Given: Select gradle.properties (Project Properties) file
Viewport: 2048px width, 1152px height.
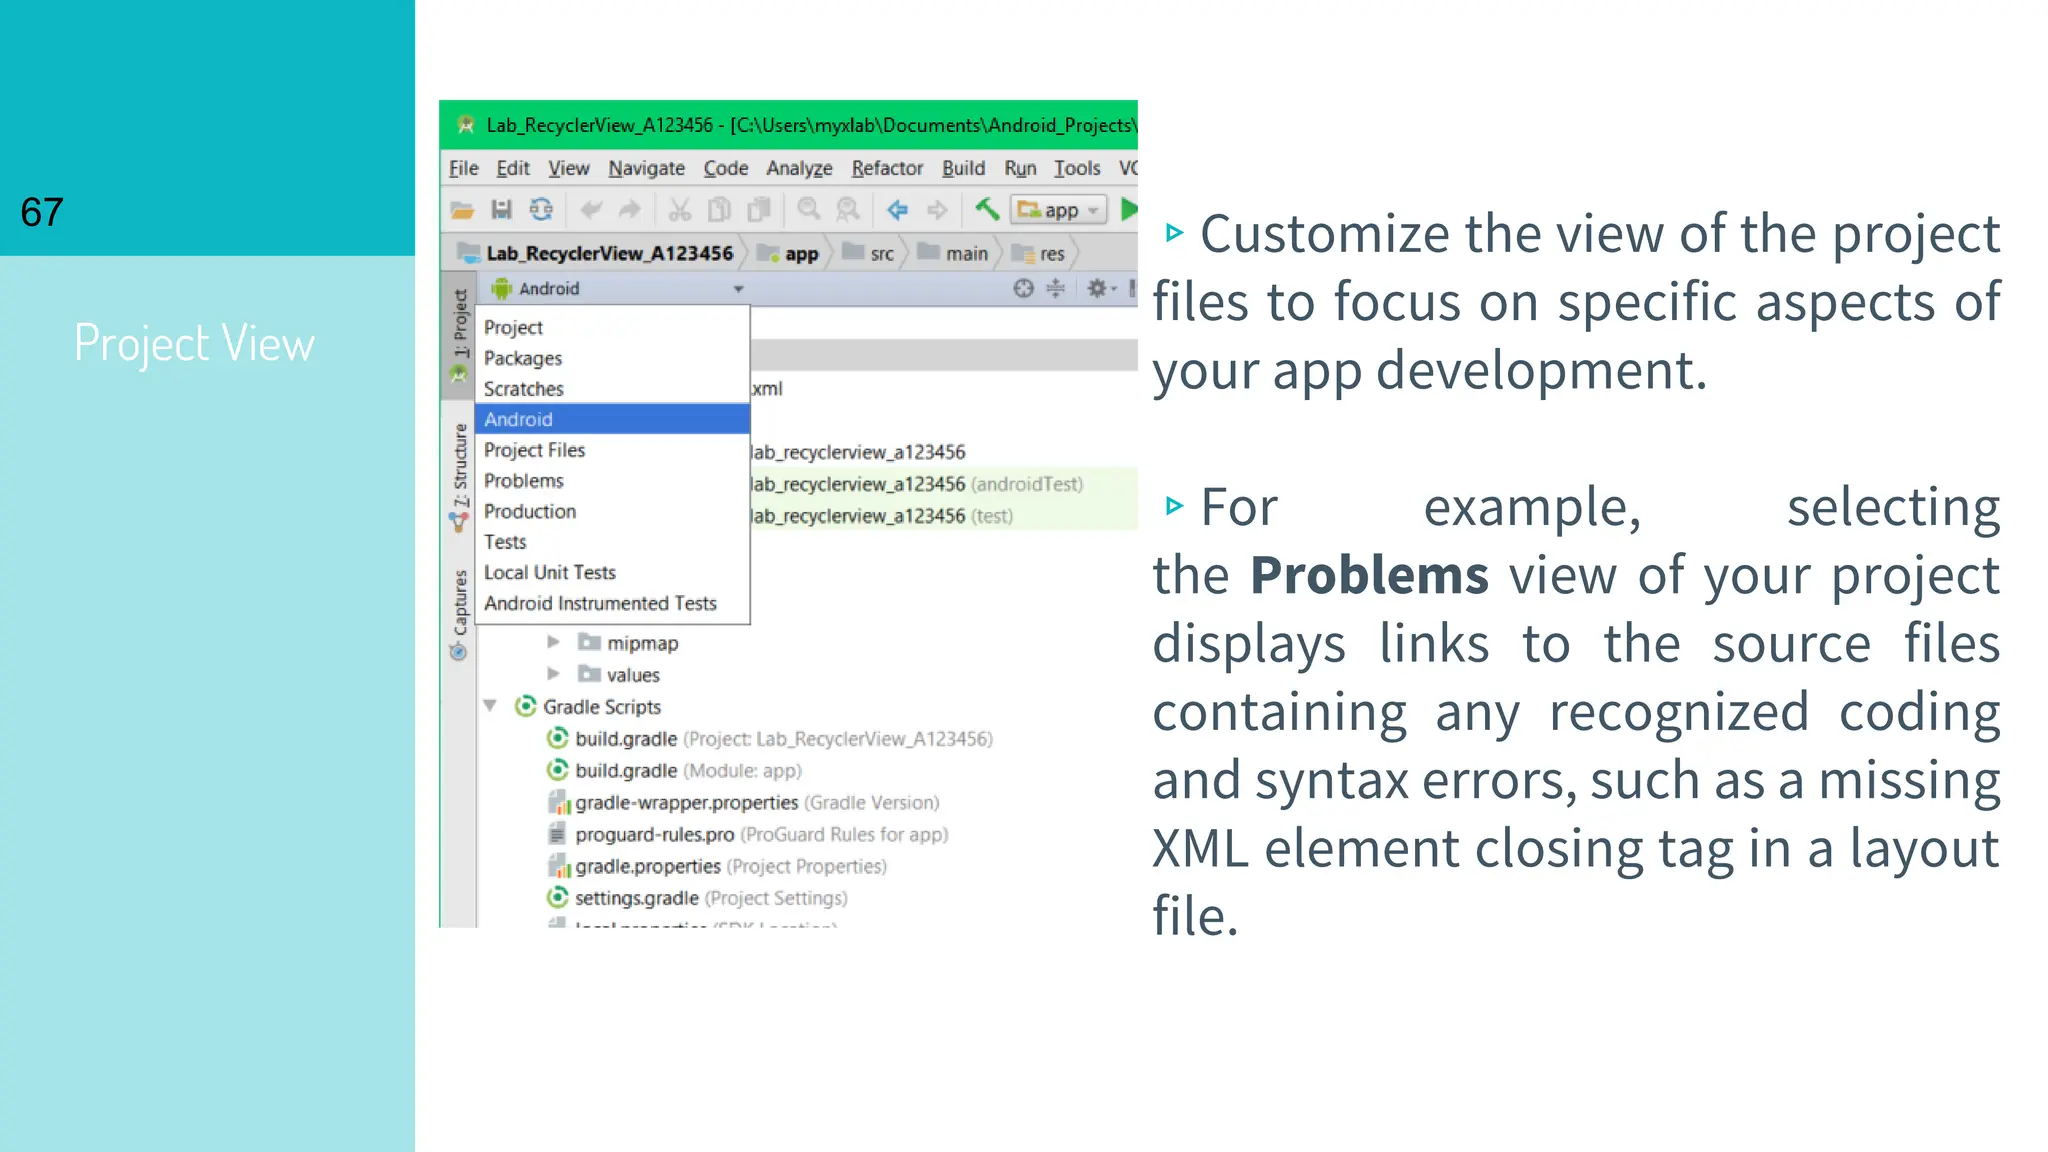Looking at the screenshot, I should point(717,866).
